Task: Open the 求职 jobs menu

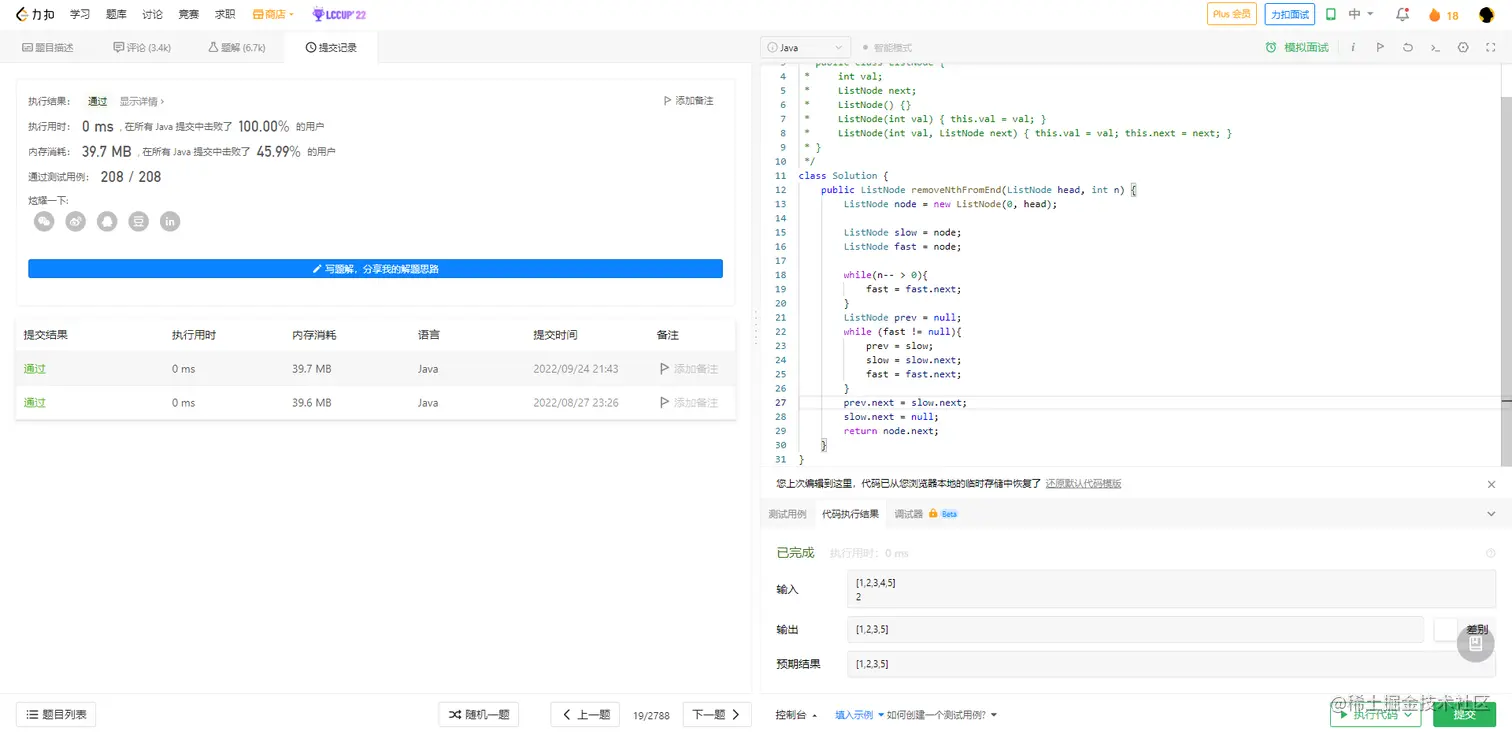Action: 224,15
